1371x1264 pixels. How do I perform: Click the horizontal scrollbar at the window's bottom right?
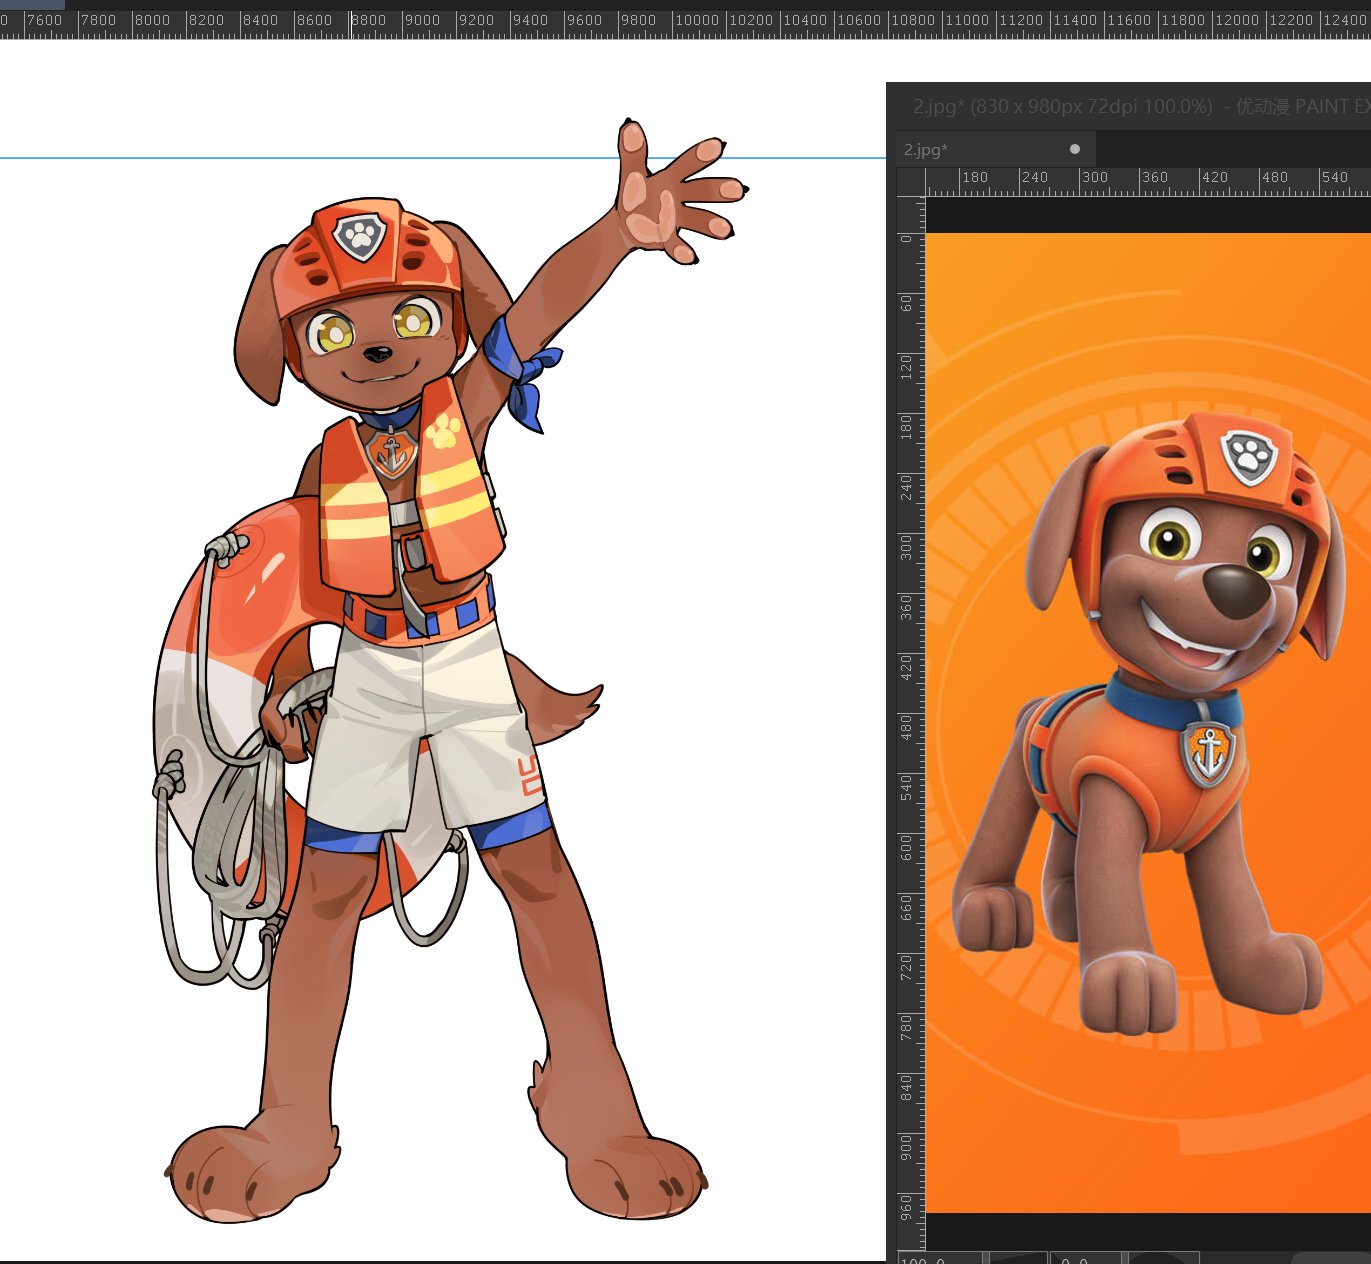1330,1258
